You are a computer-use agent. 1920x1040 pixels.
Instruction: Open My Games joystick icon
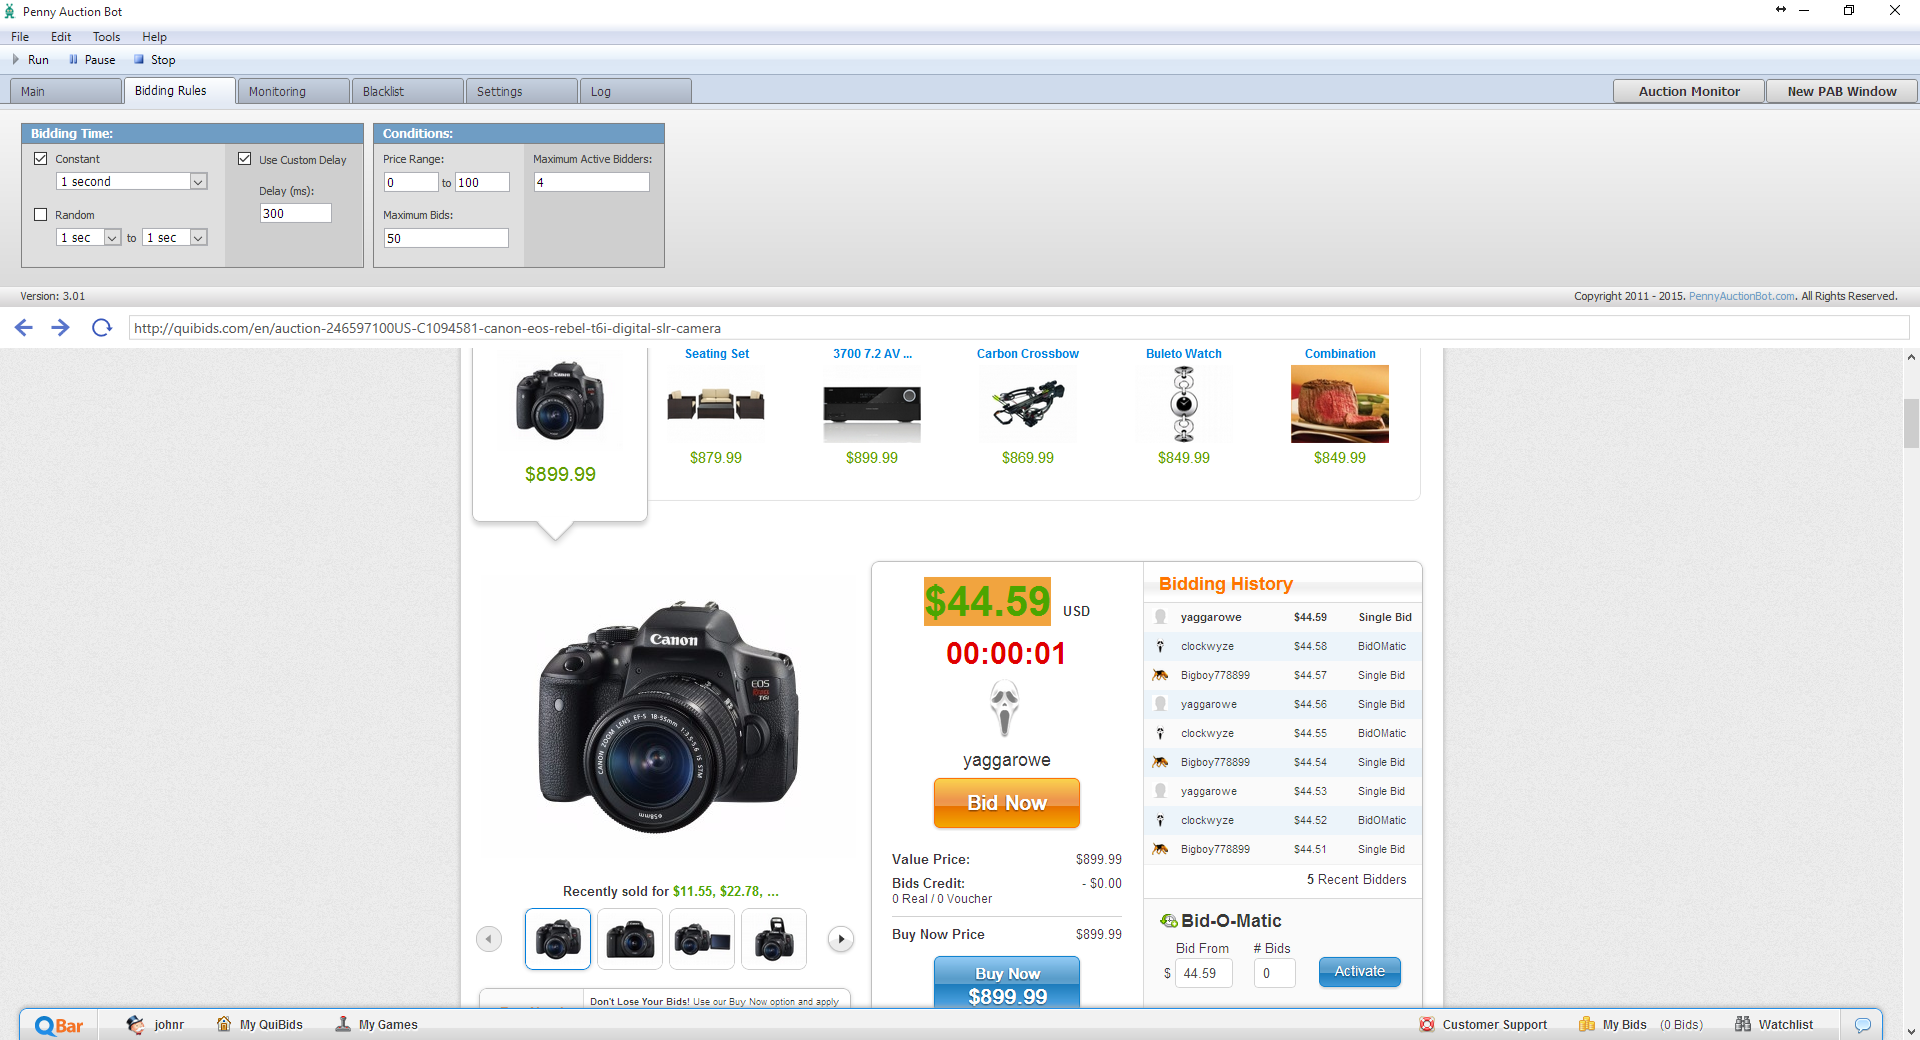point(343,1024)
